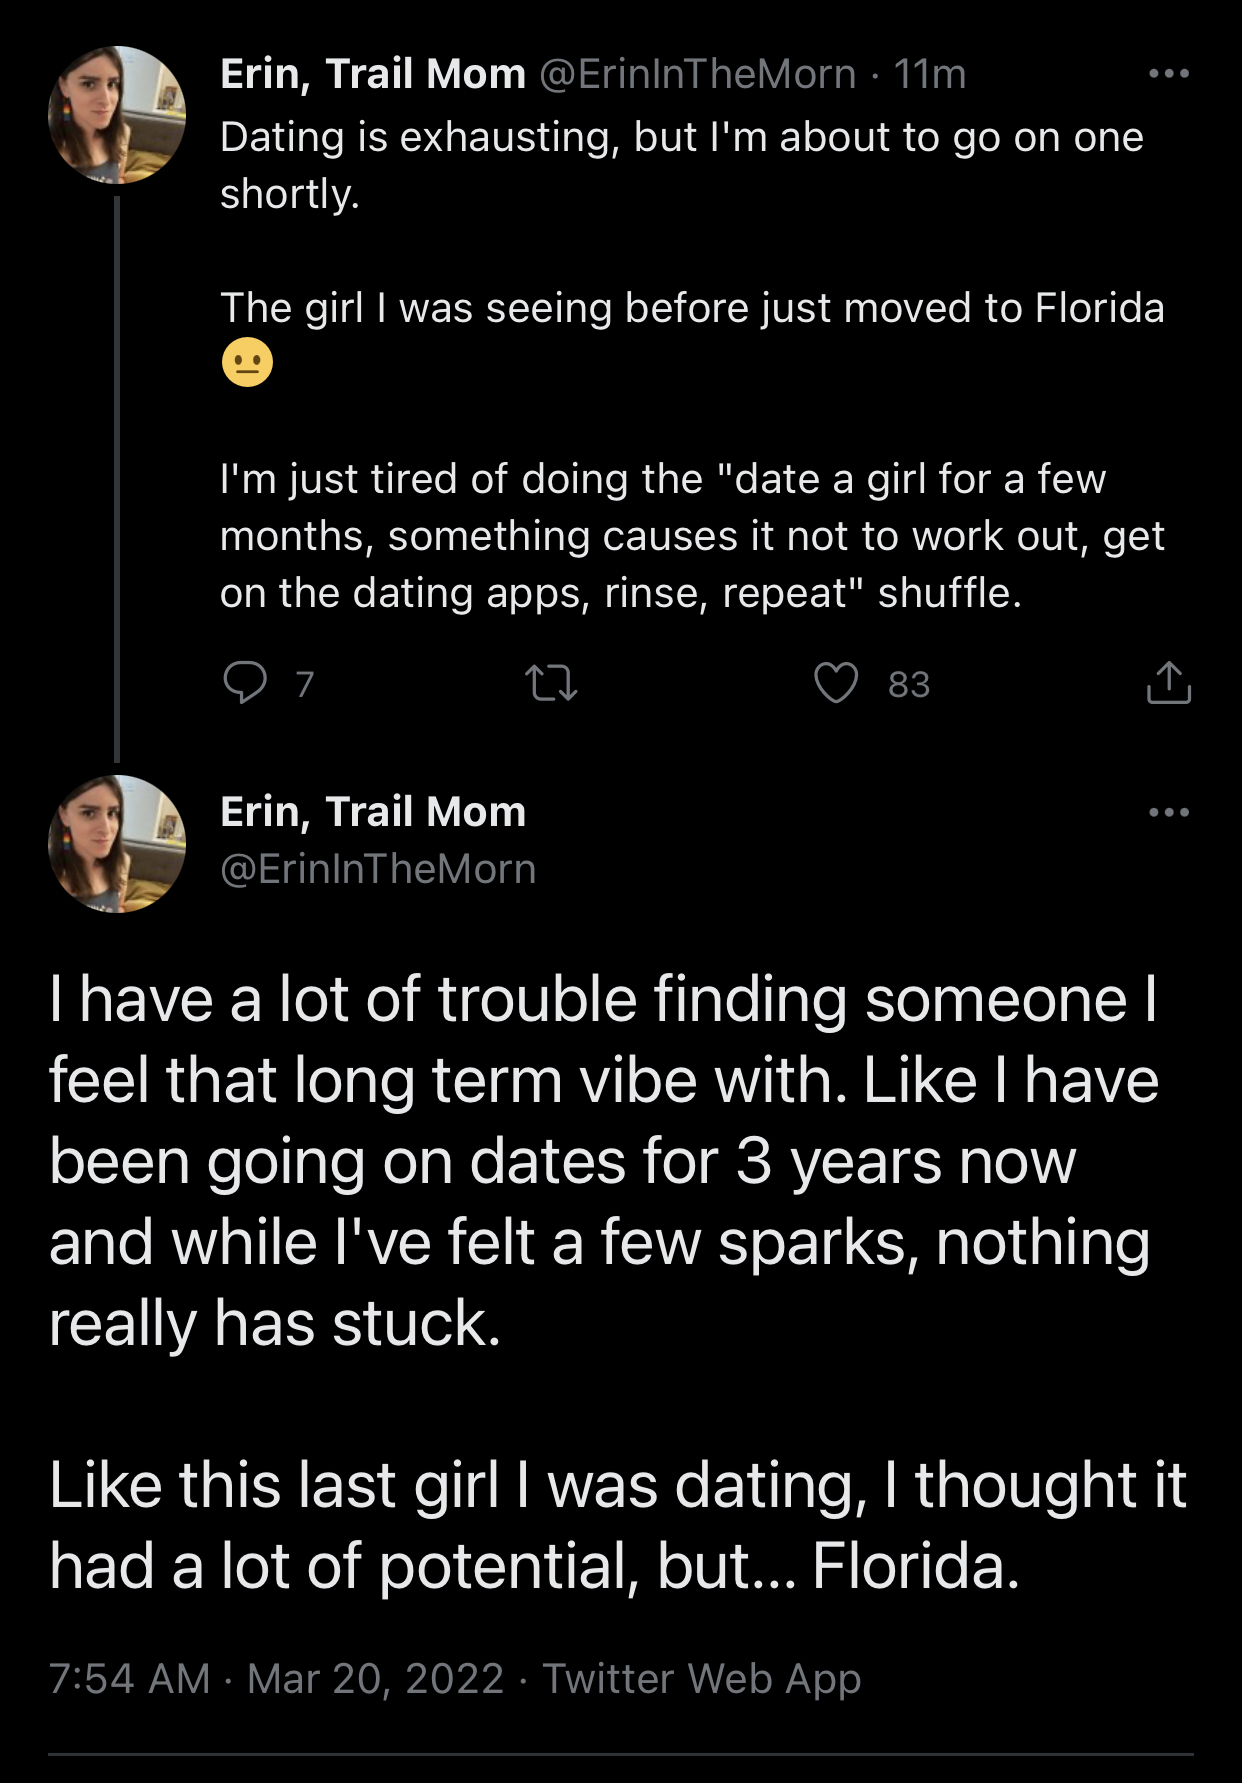Click the '7:54 AM · Mar 20, 2022' timestamp
1242x1783 pixels.
(x=276, y=1679)
